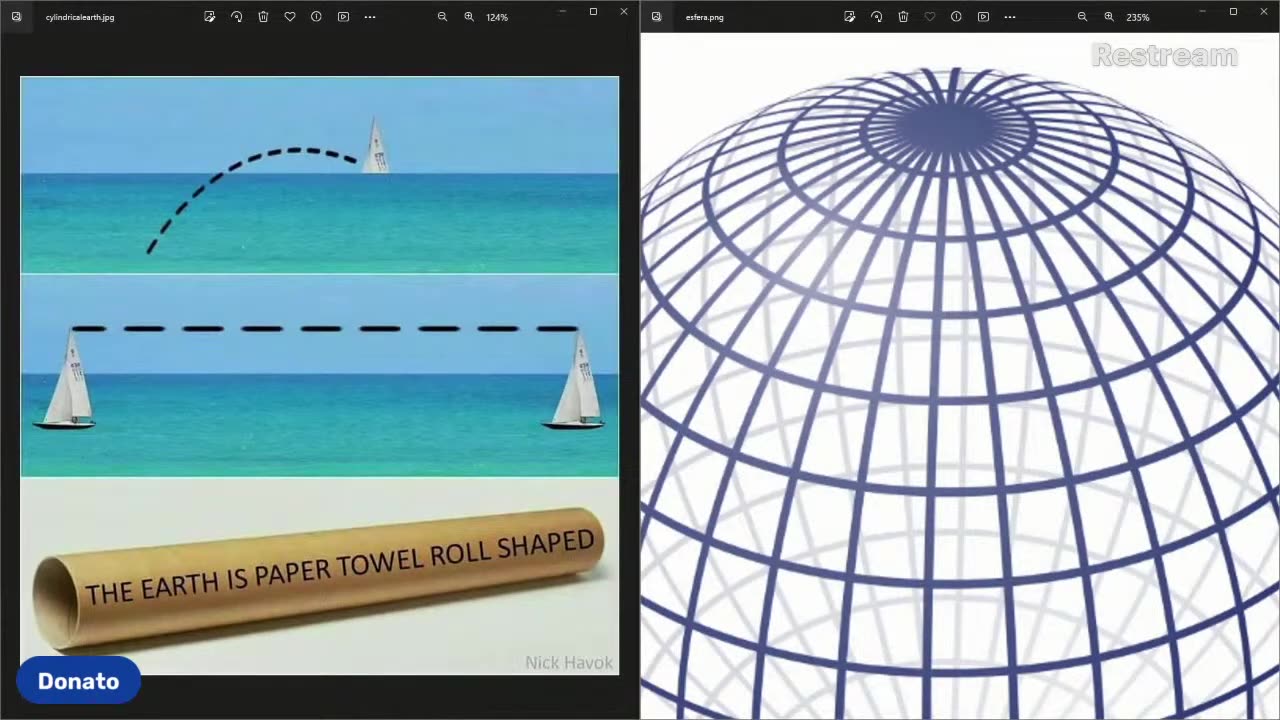Rotate the esfera.png image
The image size is (1280, 720).
tap(876, 17)
